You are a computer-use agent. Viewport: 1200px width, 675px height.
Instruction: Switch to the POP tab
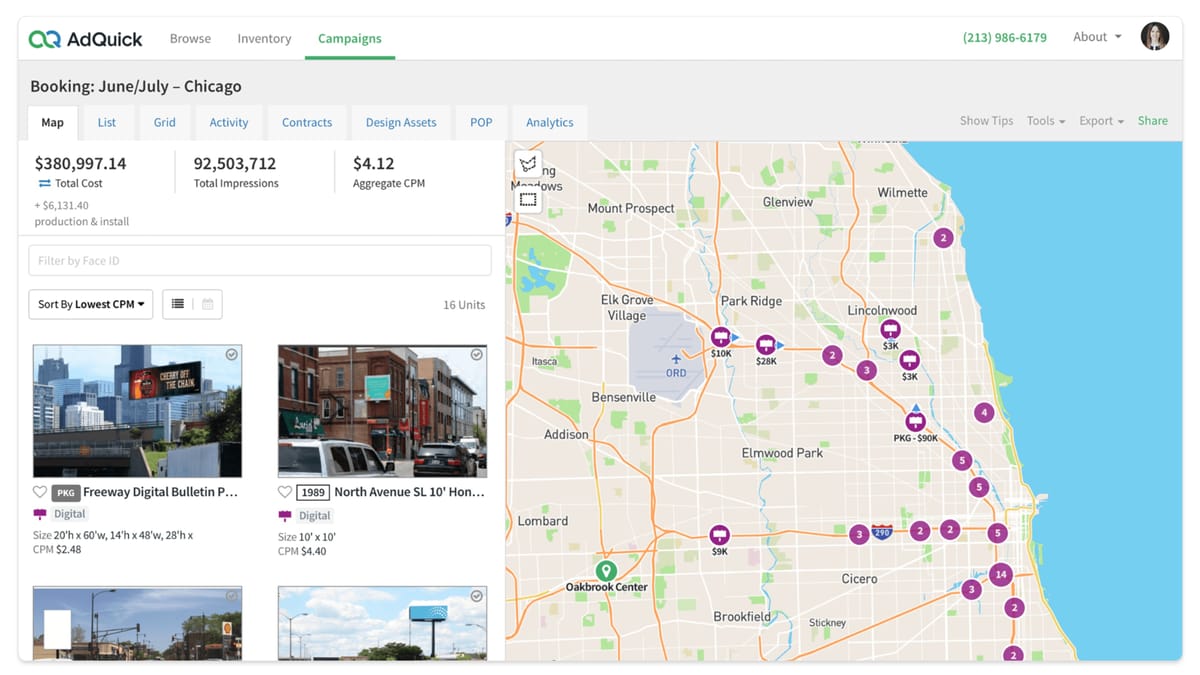coord(481,123)
